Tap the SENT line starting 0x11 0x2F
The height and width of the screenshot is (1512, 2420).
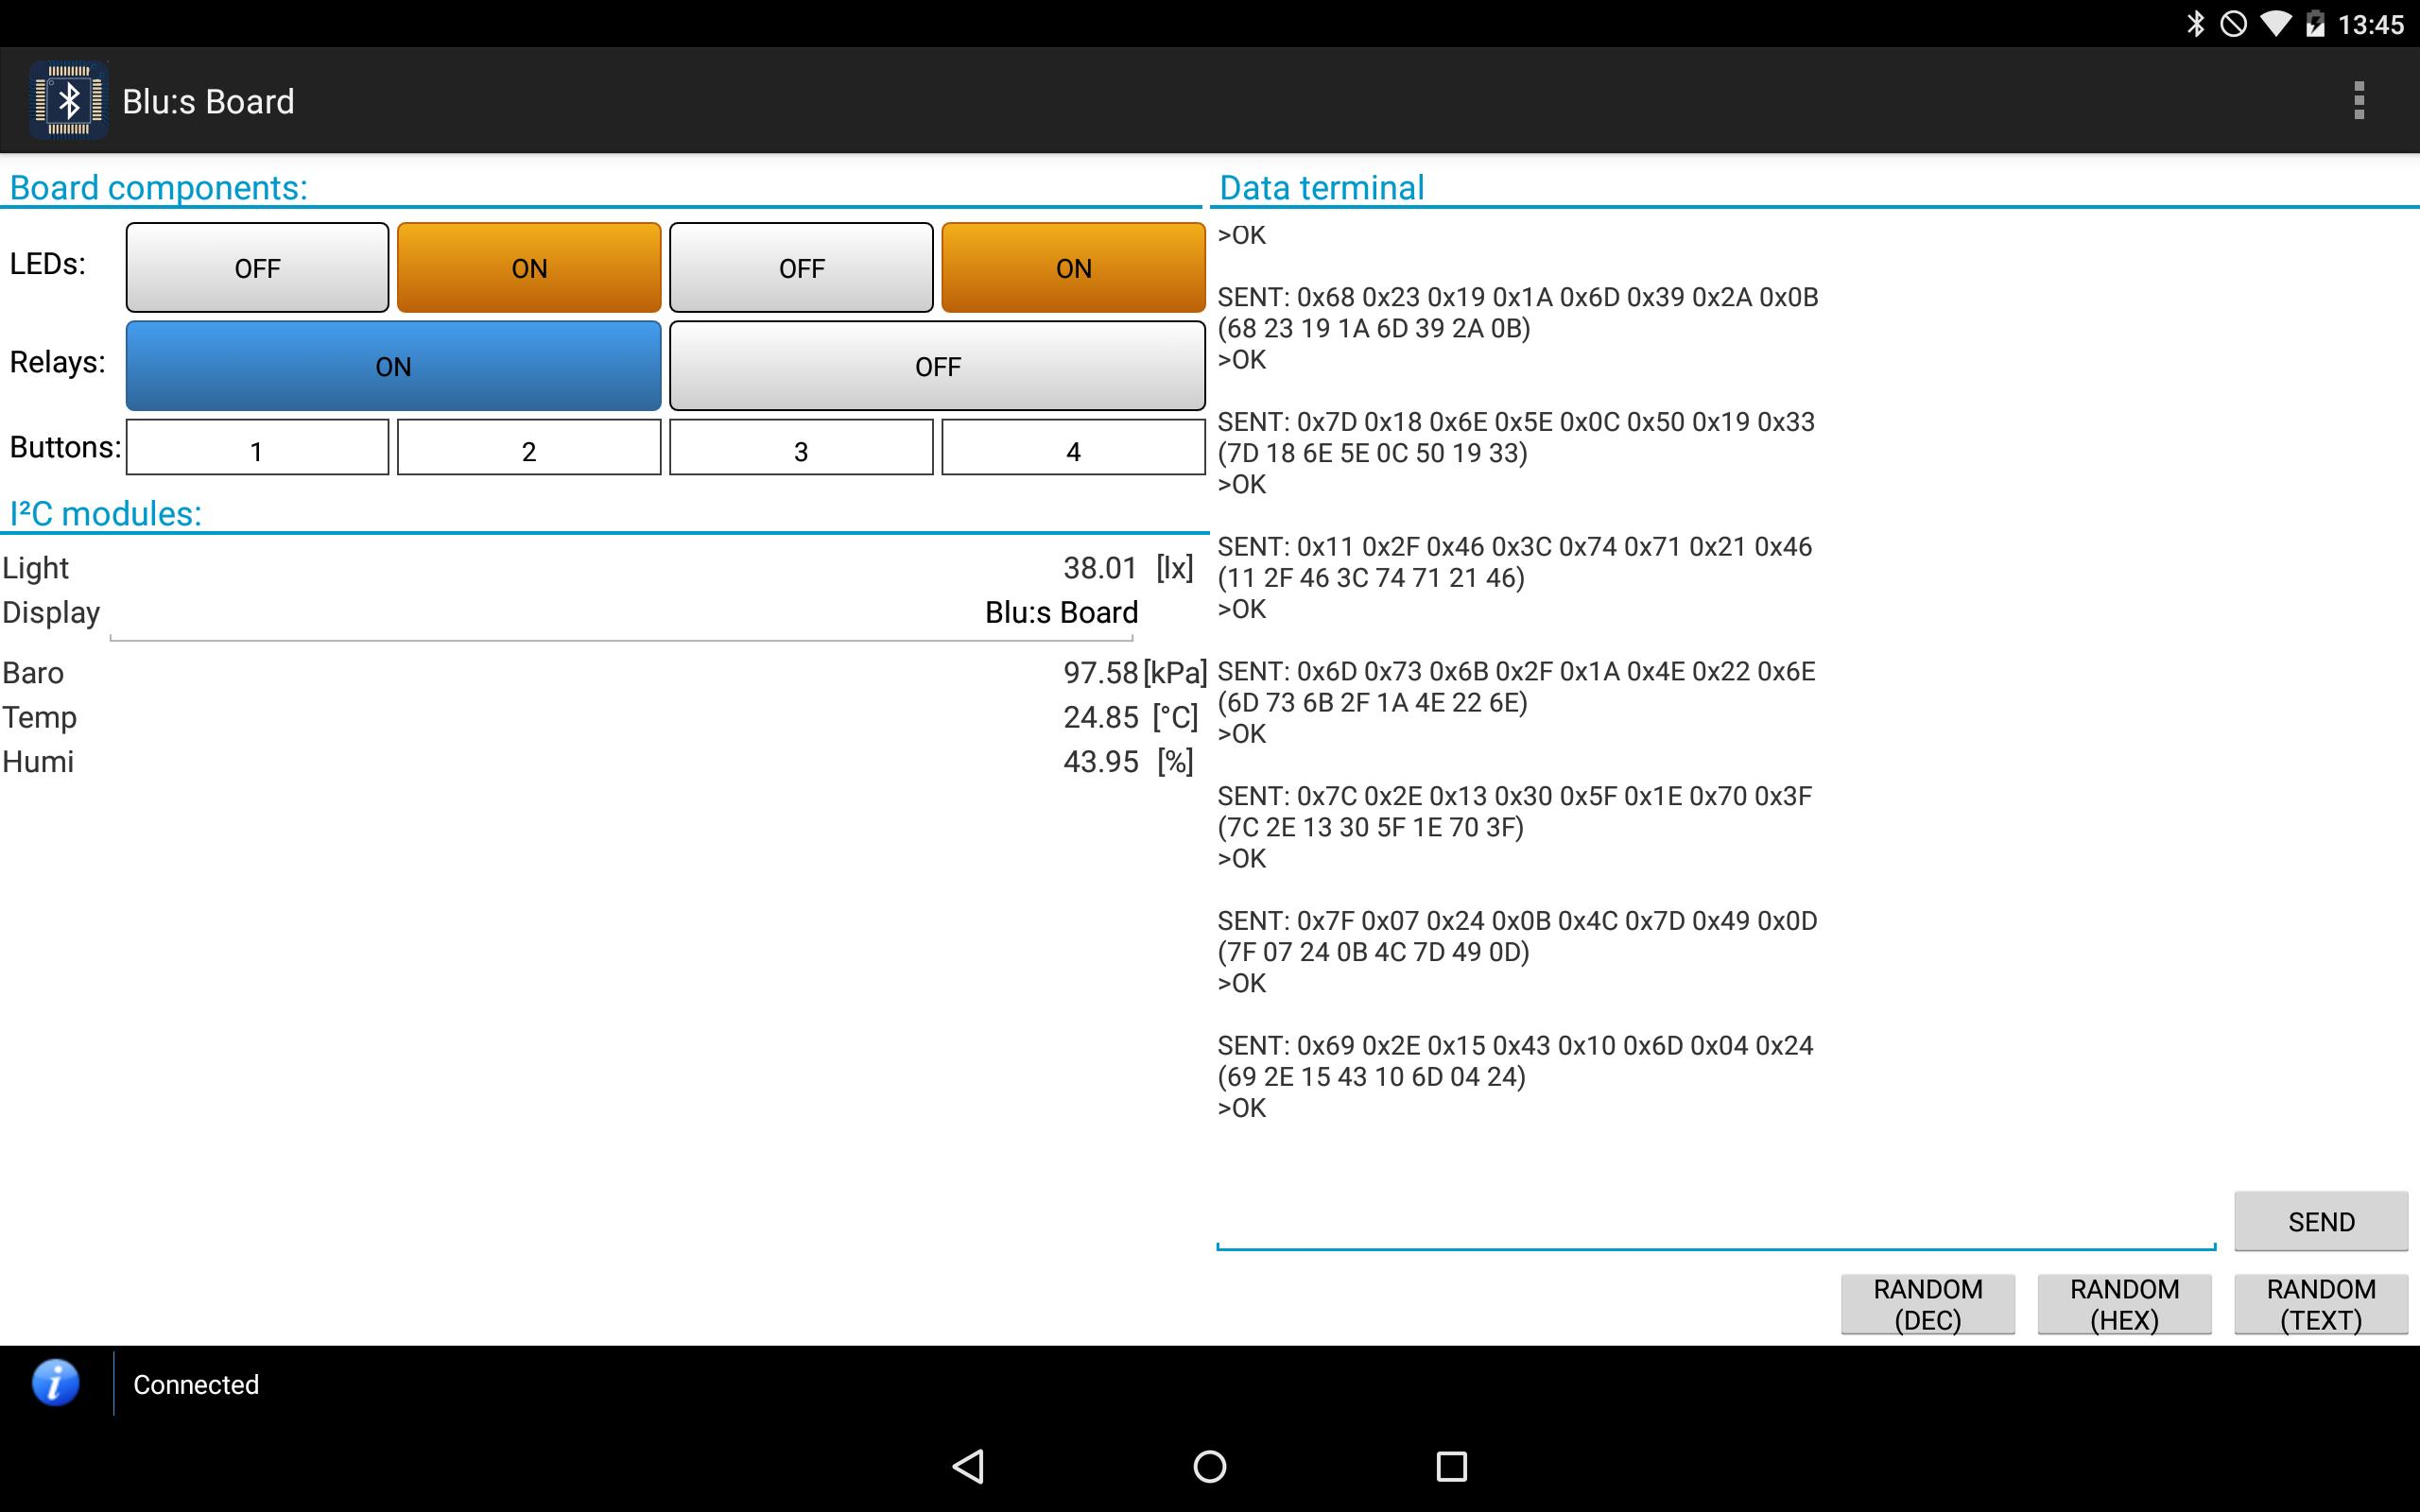pos(1514,546)
